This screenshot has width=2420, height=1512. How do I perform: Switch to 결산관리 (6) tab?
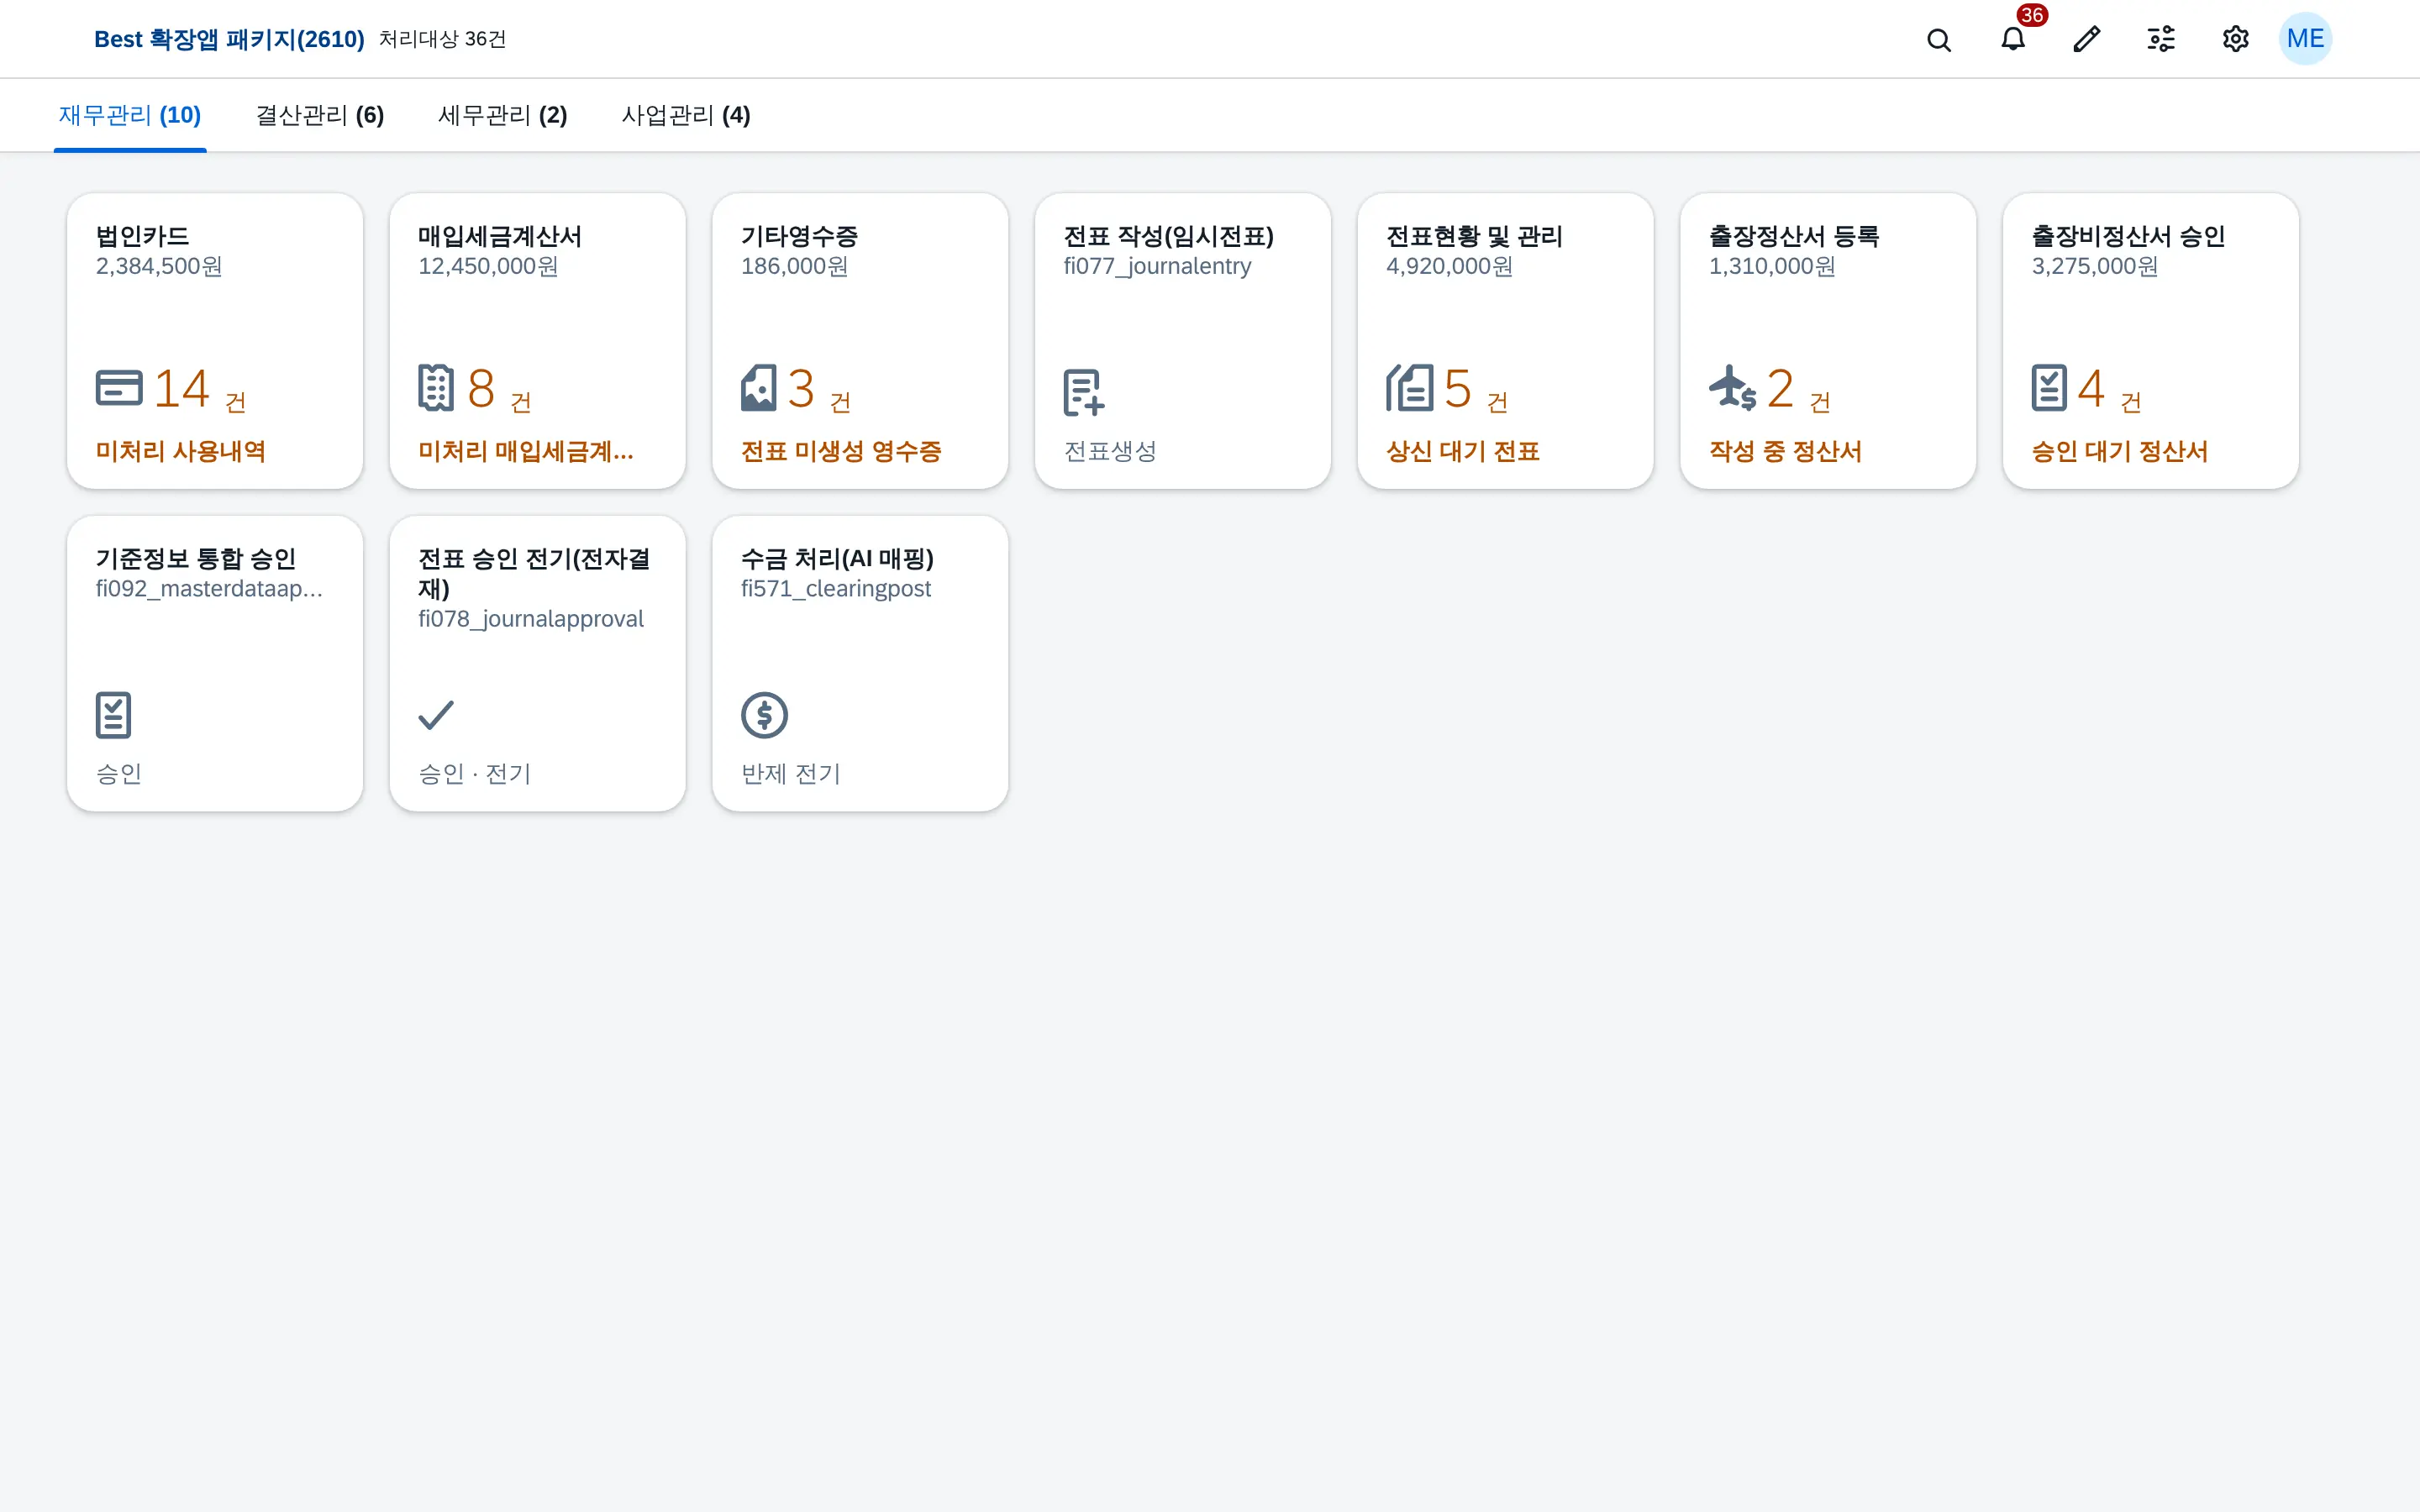pyautogui.click(x=320, y=115)
